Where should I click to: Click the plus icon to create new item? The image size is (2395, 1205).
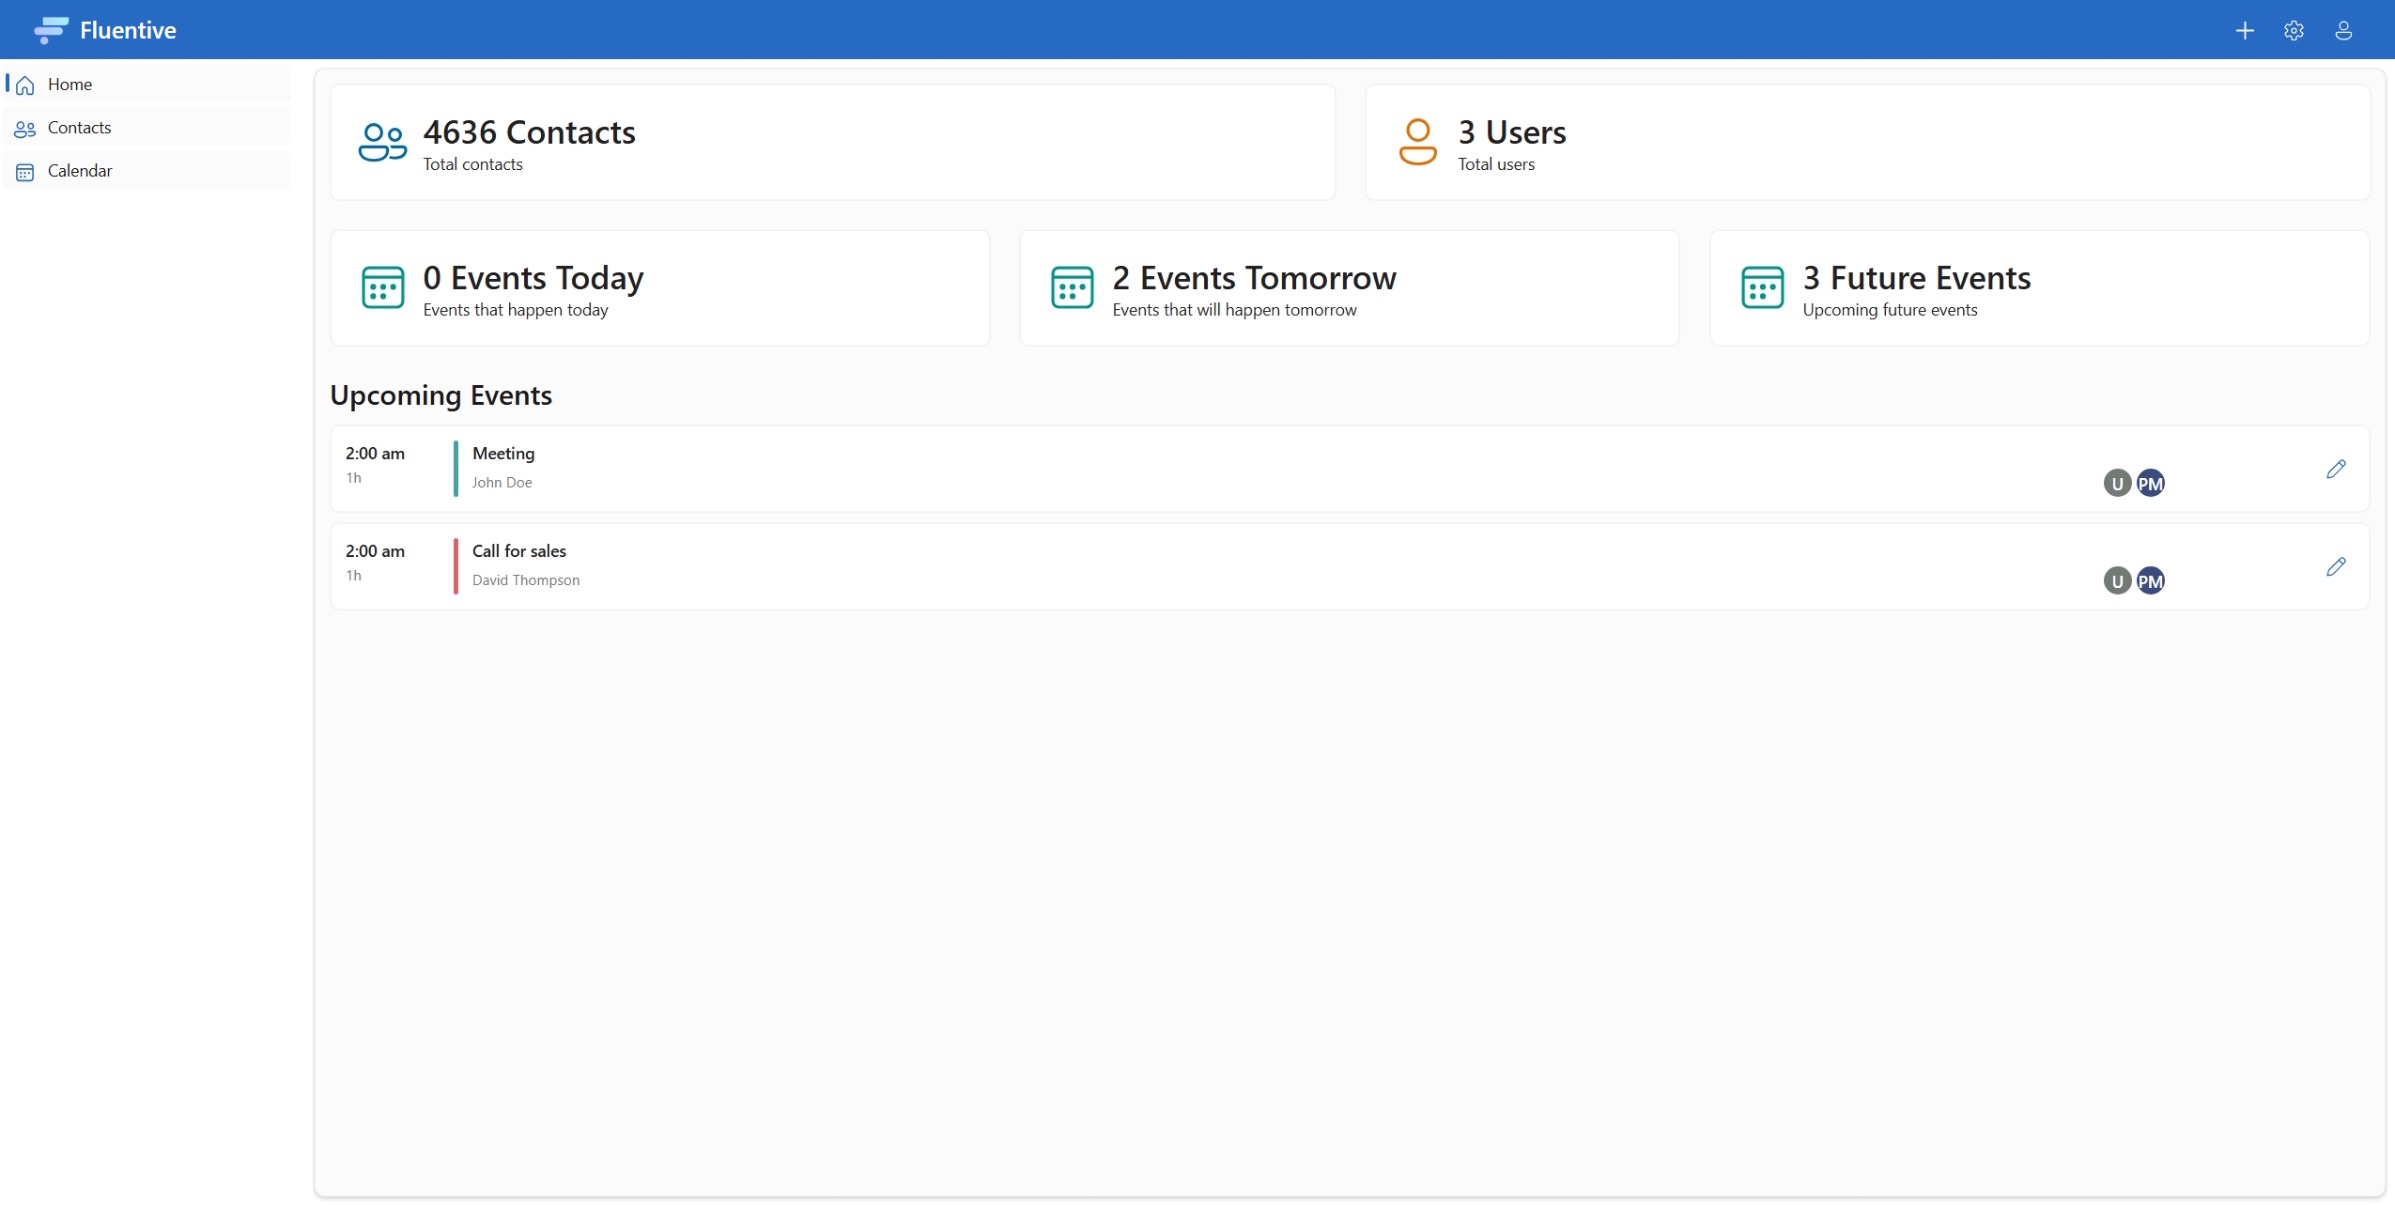click(2244, 30)
